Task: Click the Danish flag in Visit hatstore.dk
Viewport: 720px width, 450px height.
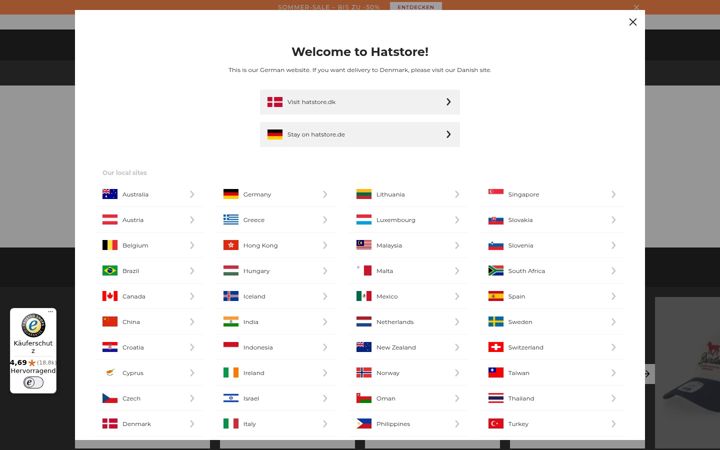Action: (275, 102)
